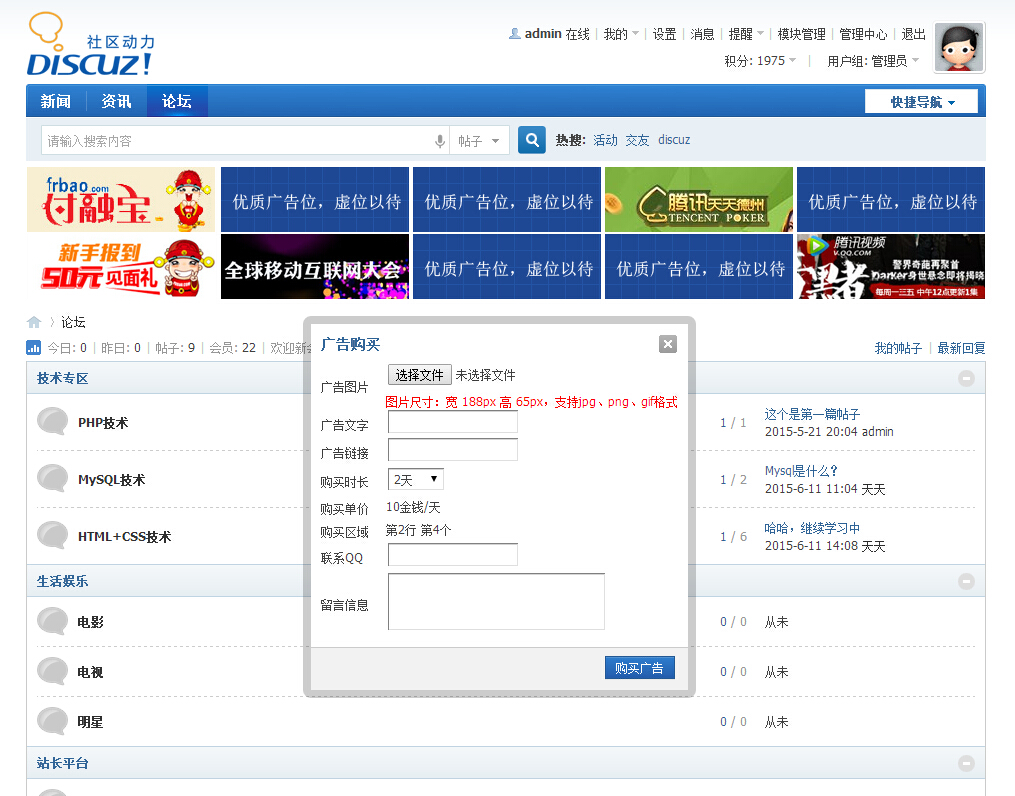Focus the 留言信息 textarea
Screen dimensions: 1015x796
[496, 601]
